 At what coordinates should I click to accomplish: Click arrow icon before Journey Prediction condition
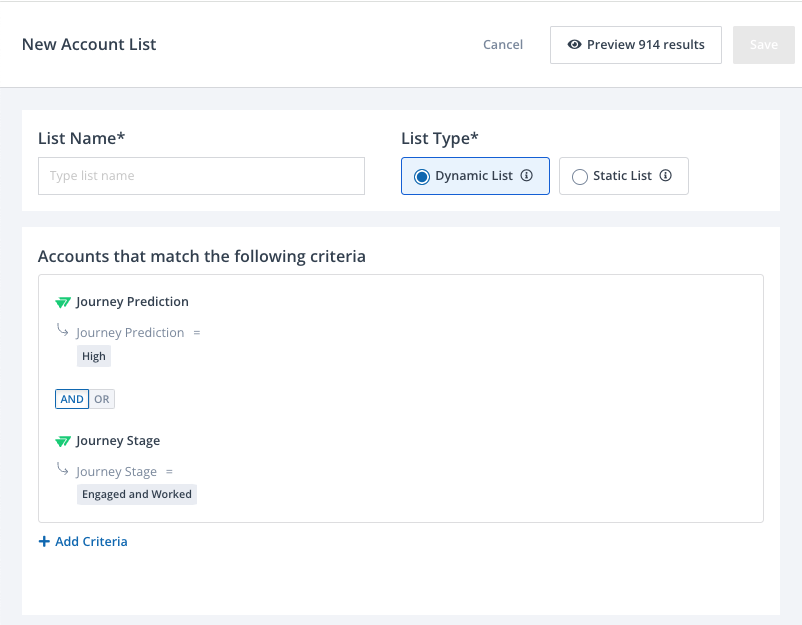click(62, 330)
